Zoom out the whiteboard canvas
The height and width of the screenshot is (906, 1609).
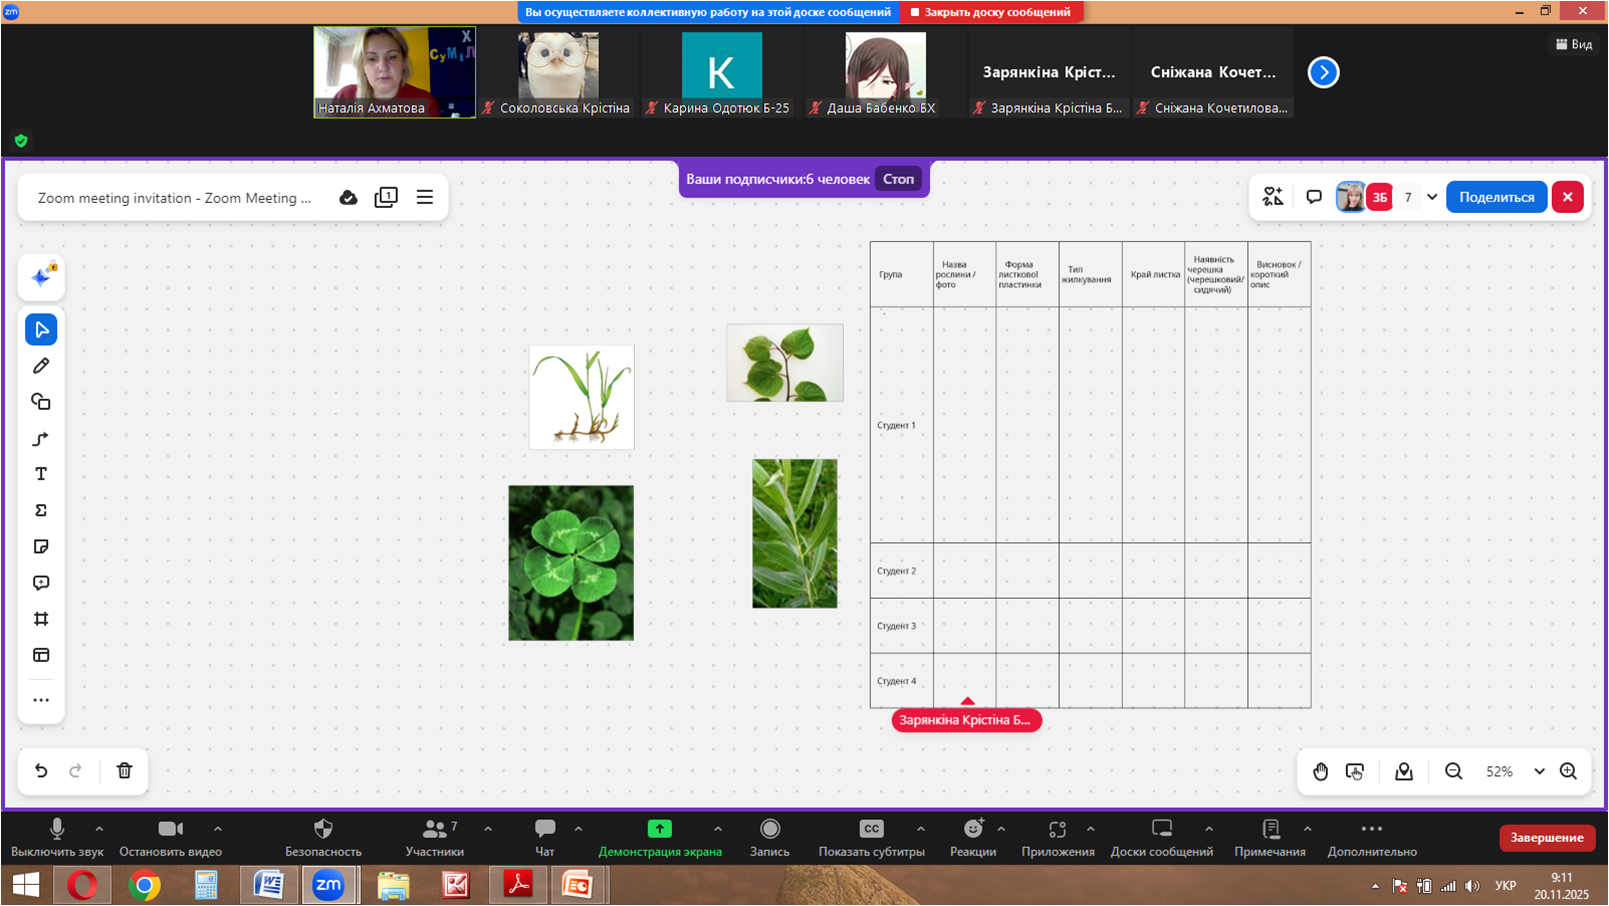1453,771
